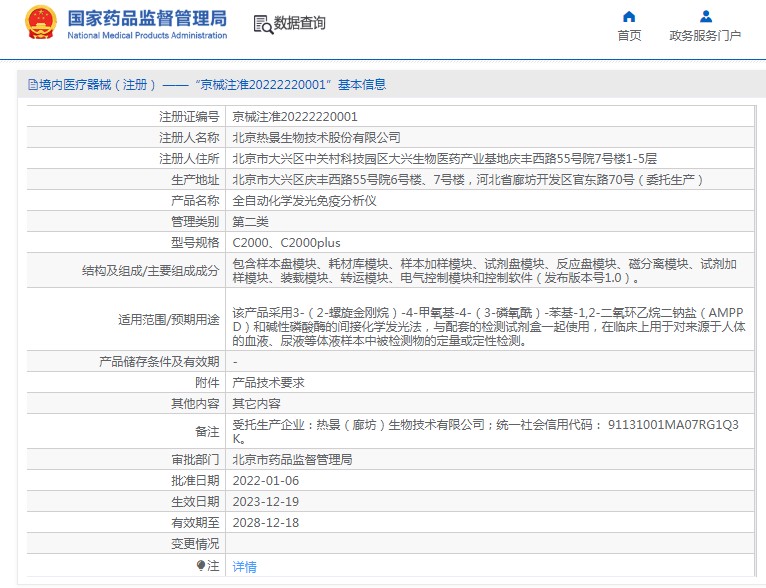Open the 详情 details link

tap(244, 567)
